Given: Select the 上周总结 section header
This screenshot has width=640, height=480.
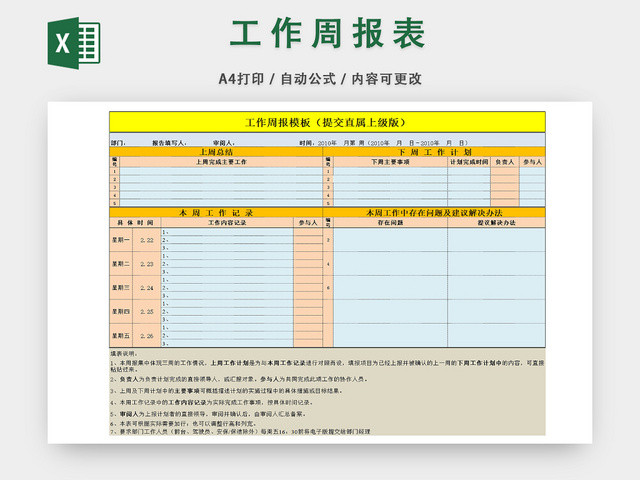Looking at the screenshot, I should [x=216, y=152].
